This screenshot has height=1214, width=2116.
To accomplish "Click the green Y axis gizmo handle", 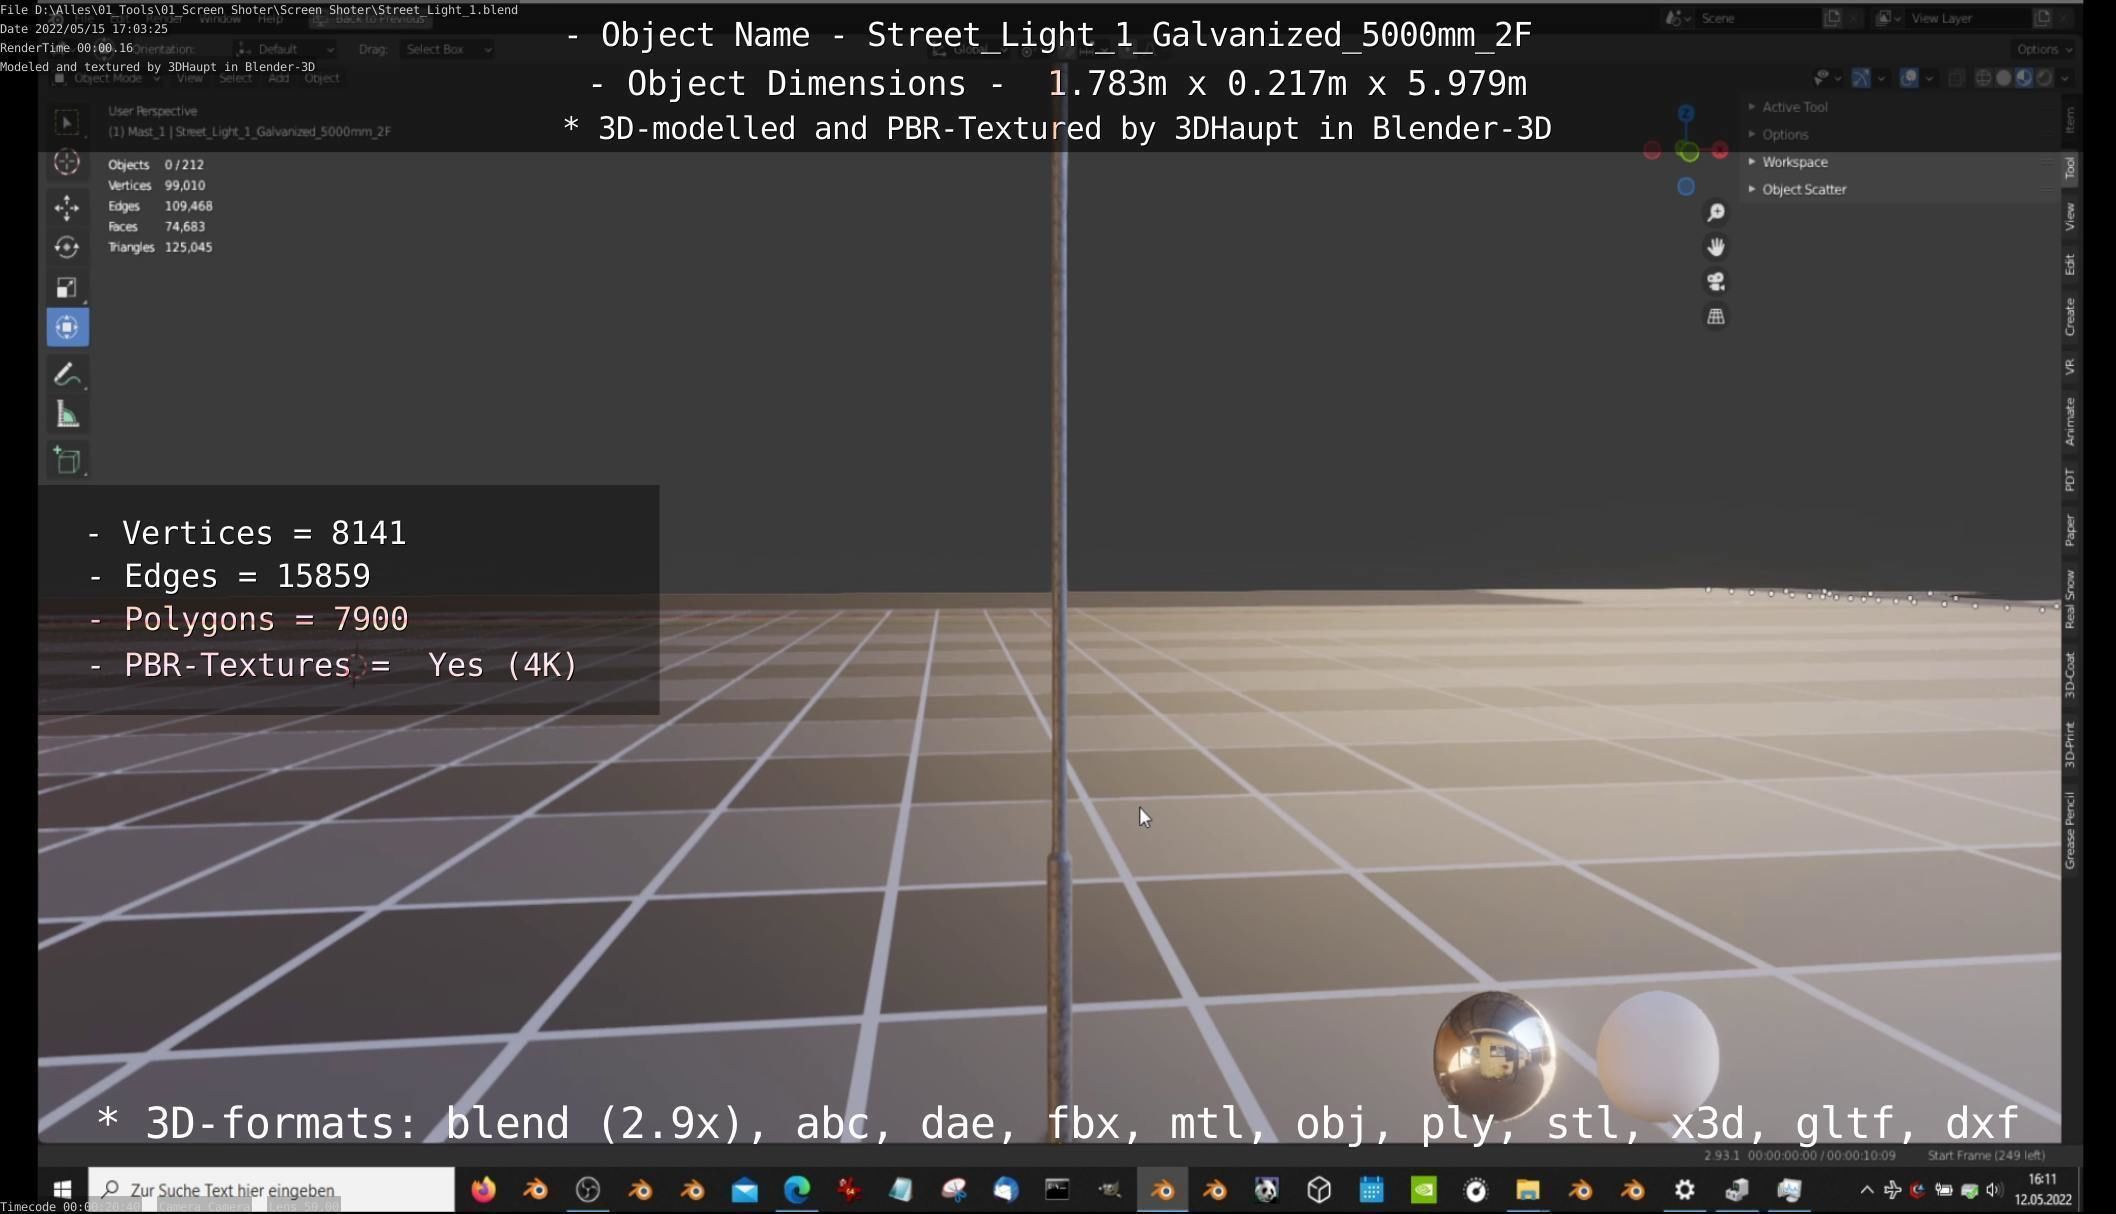I will (x=1689, y=153).
